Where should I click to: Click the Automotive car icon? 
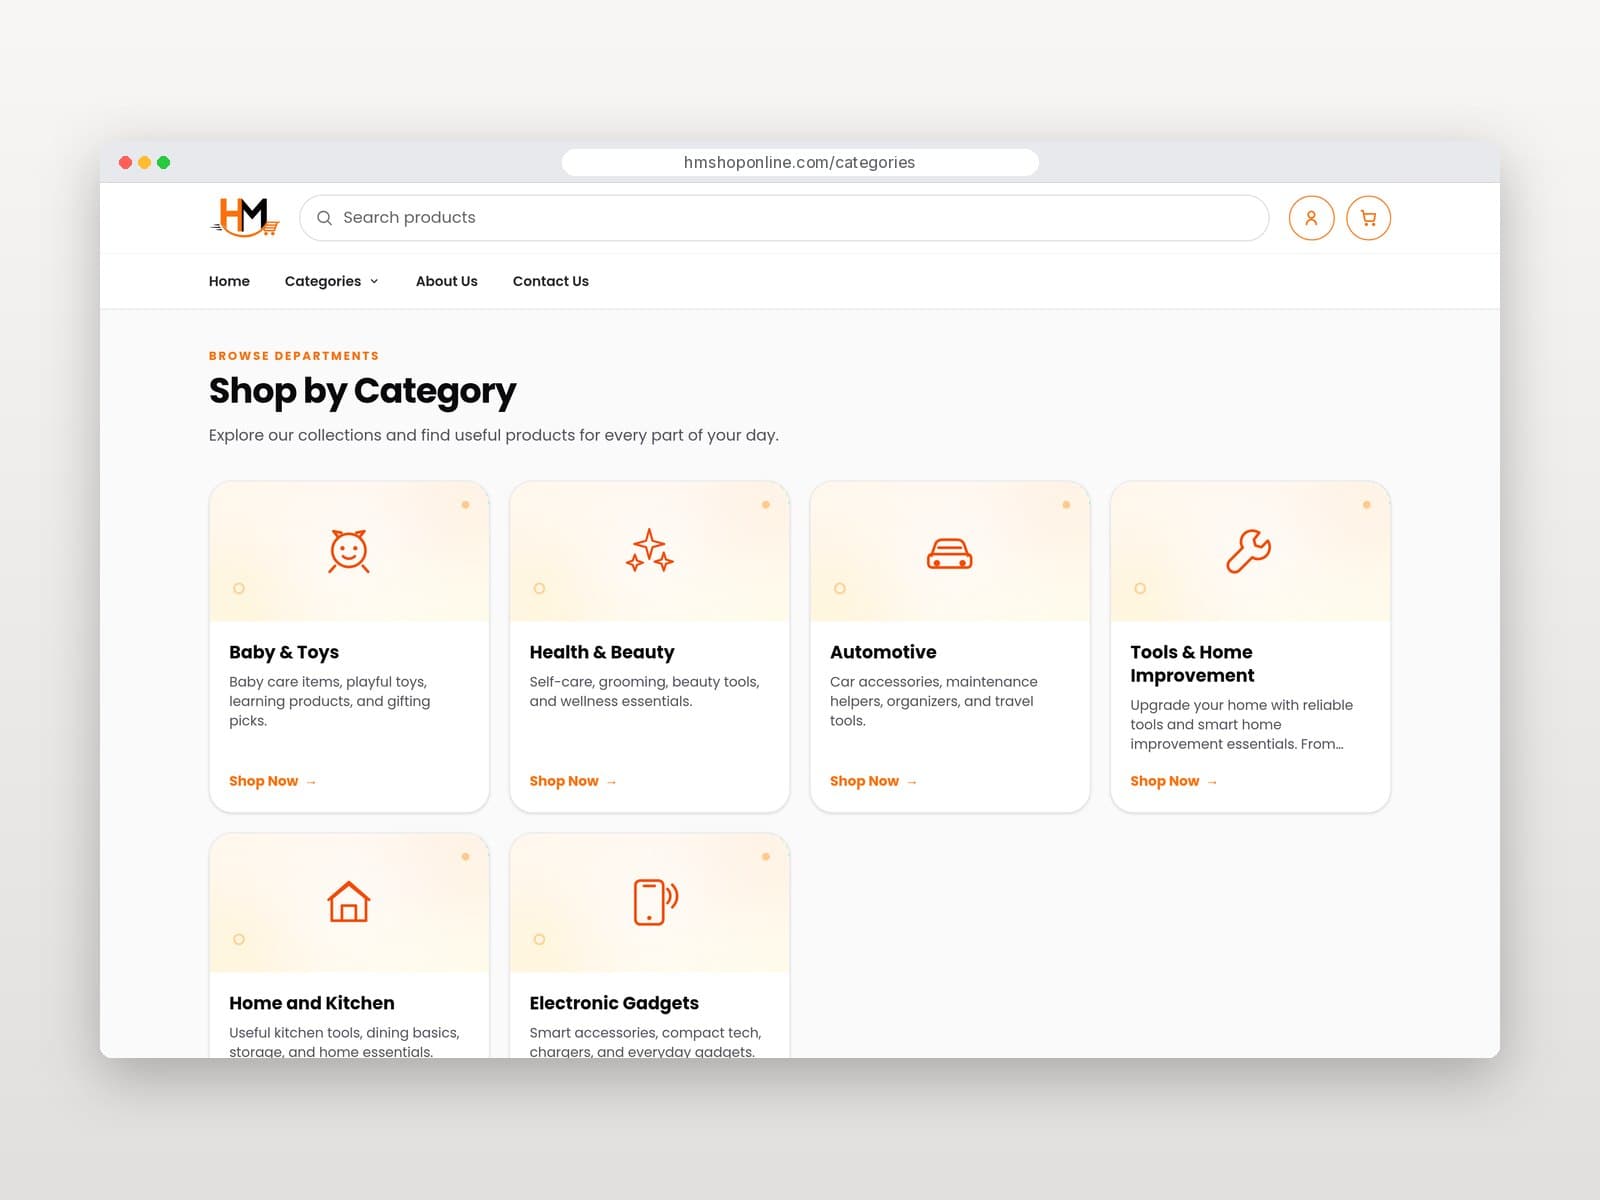tap(950, 553)
